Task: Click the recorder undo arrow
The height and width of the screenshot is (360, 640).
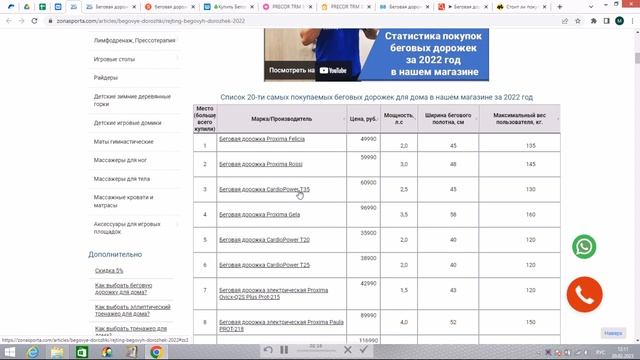Action: [268, 350]
